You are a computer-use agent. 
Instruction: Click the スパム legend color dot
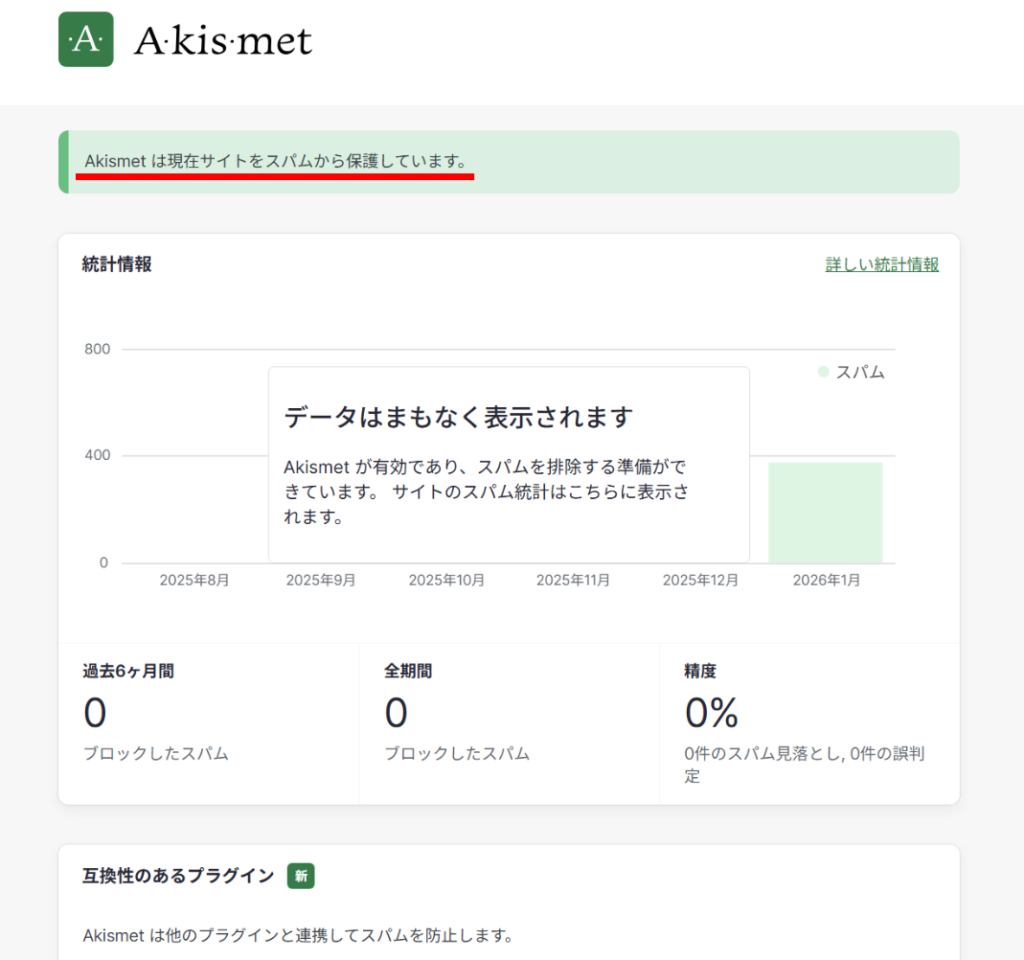822,371
